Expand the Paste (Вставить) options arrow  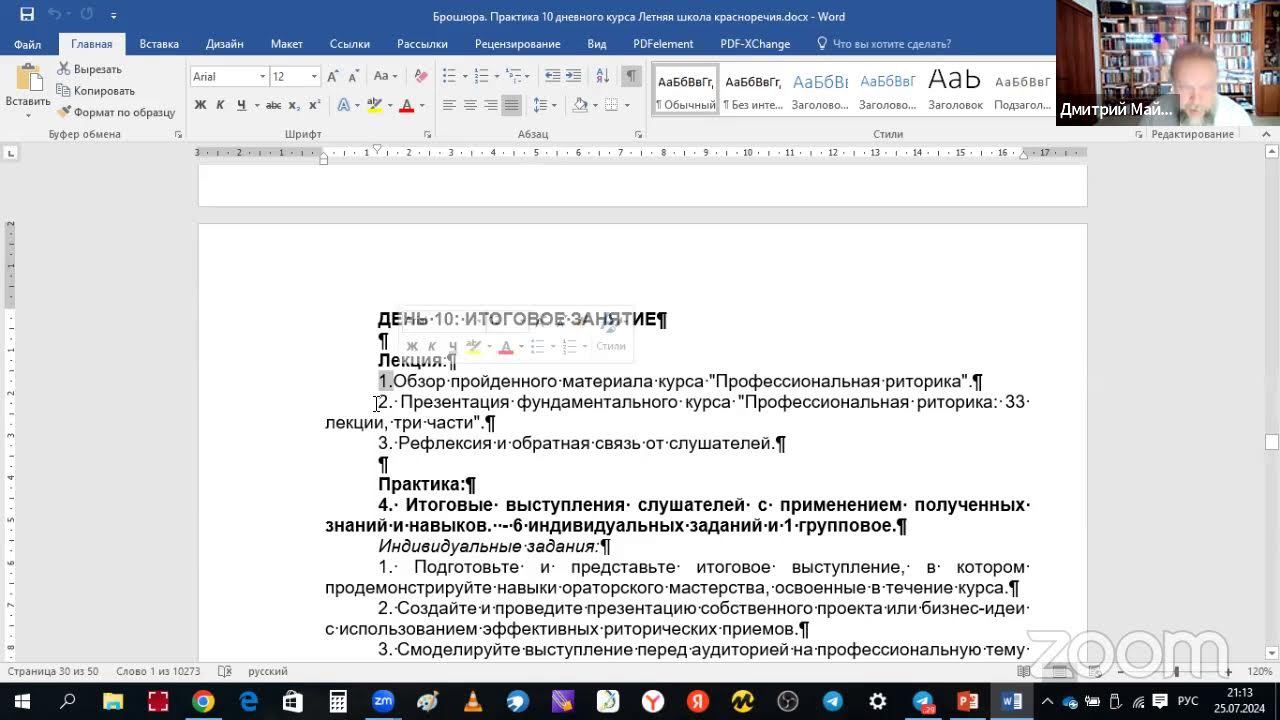pyautogui.click(x=28, y=114)
